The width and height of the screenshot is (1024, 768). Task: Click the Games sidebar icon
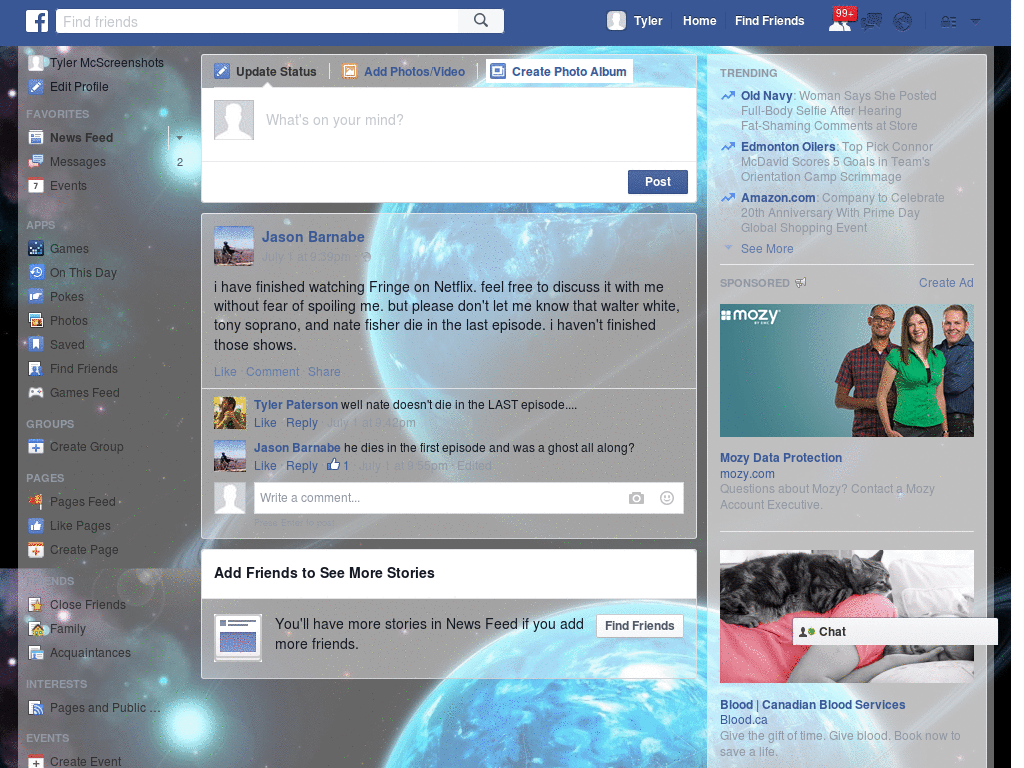(x=36, y=248)
